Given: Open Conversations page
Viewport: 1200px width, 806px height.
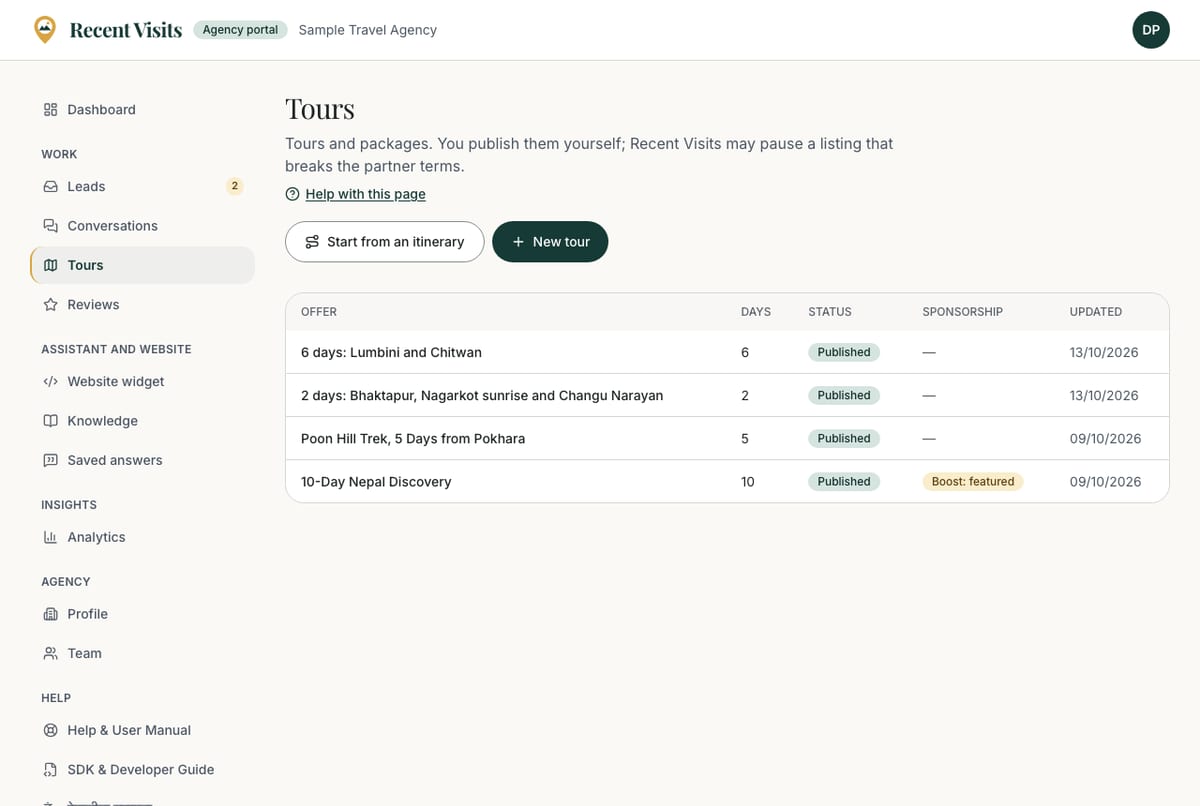Looking at the screenshot, I should 142,226.
